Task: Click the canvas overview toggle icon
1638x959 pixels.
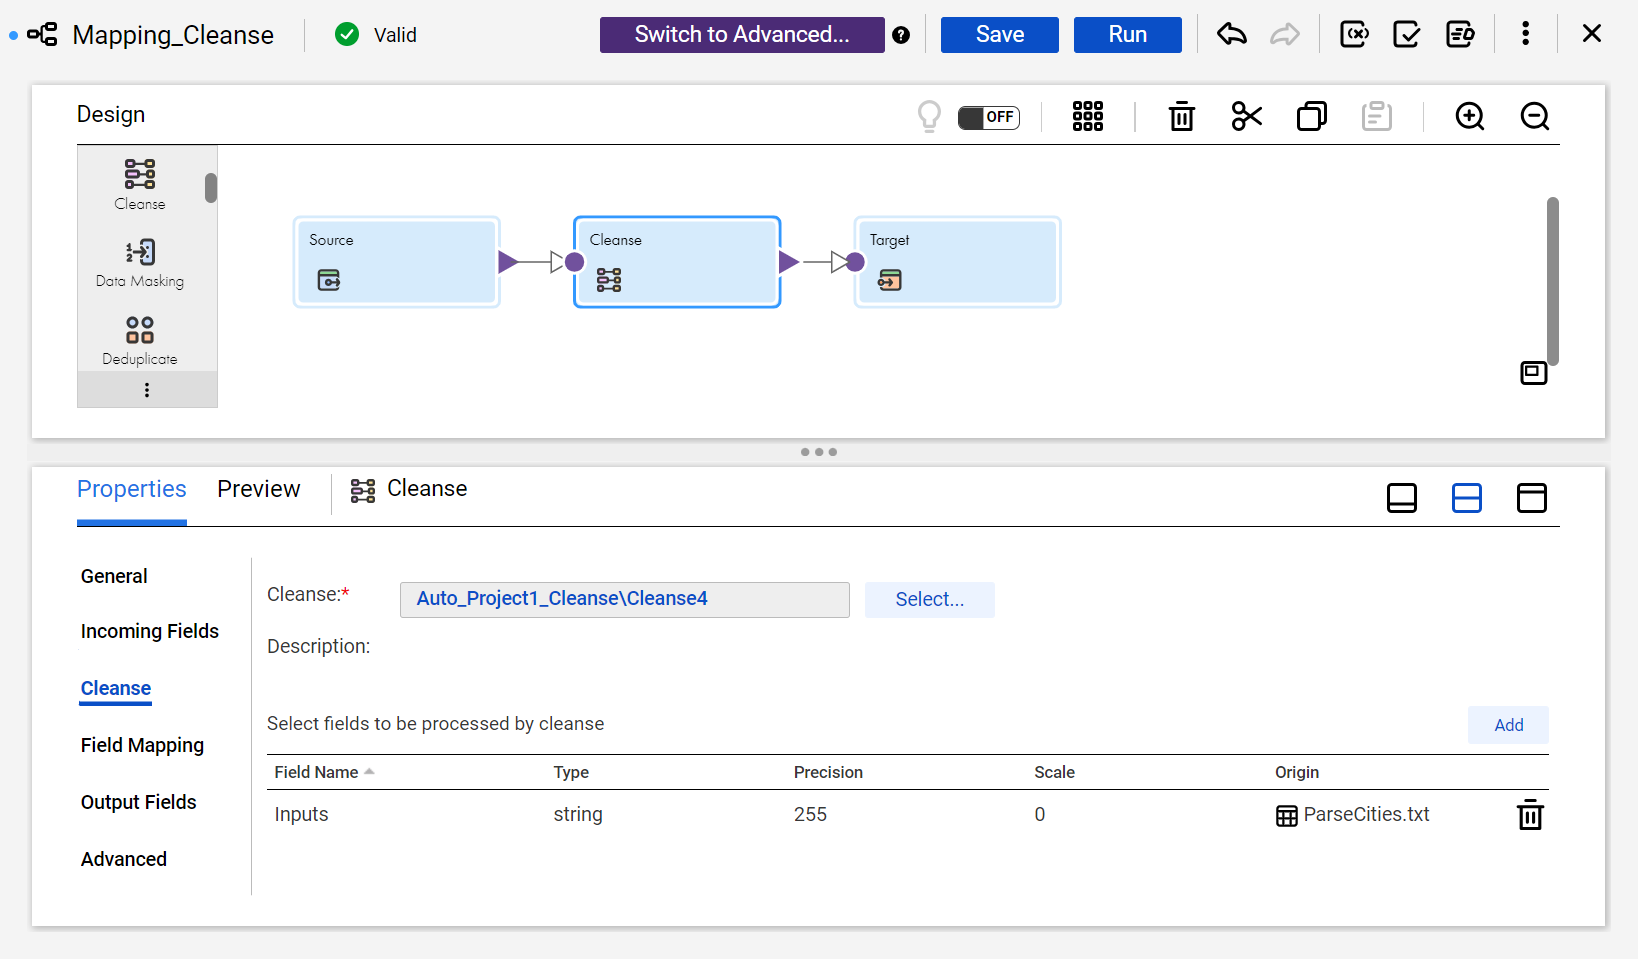Action: [x=1534, y=373]
